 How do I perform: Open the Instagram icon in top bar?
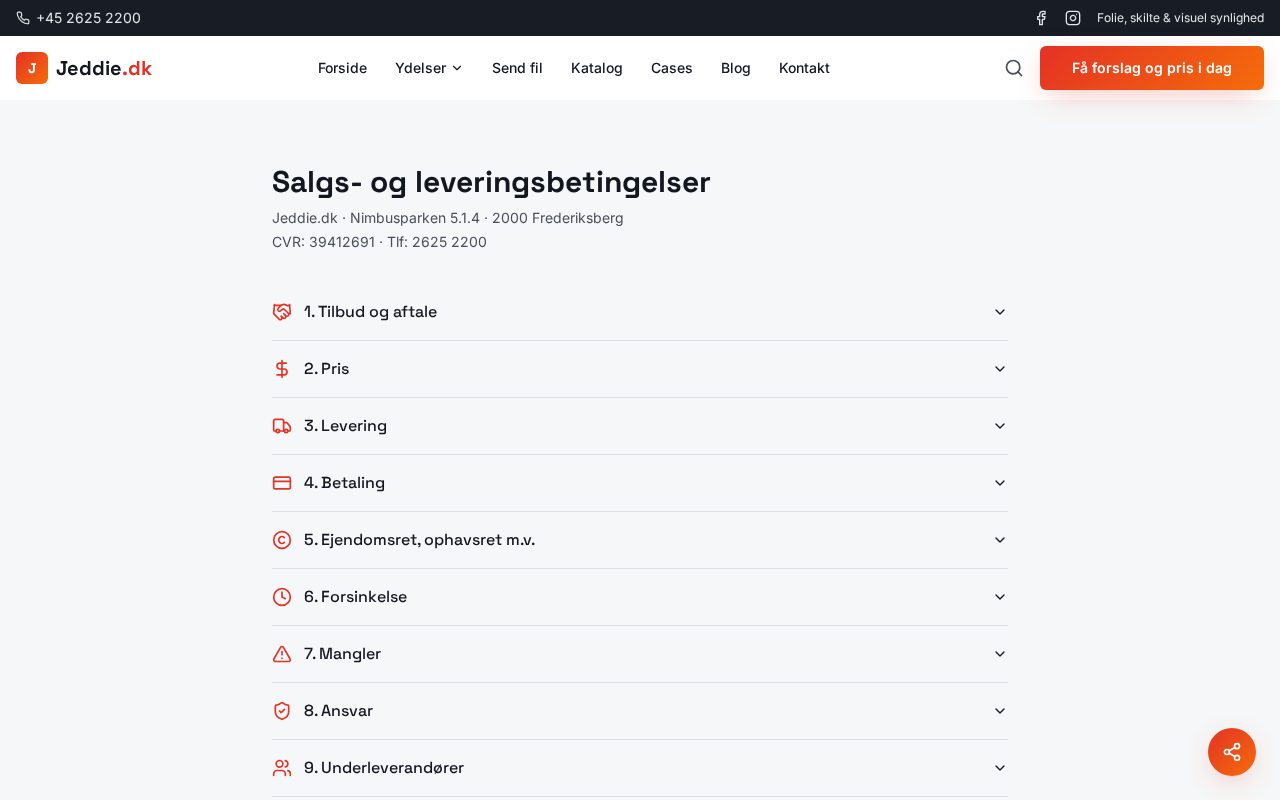pos(1073,18)
